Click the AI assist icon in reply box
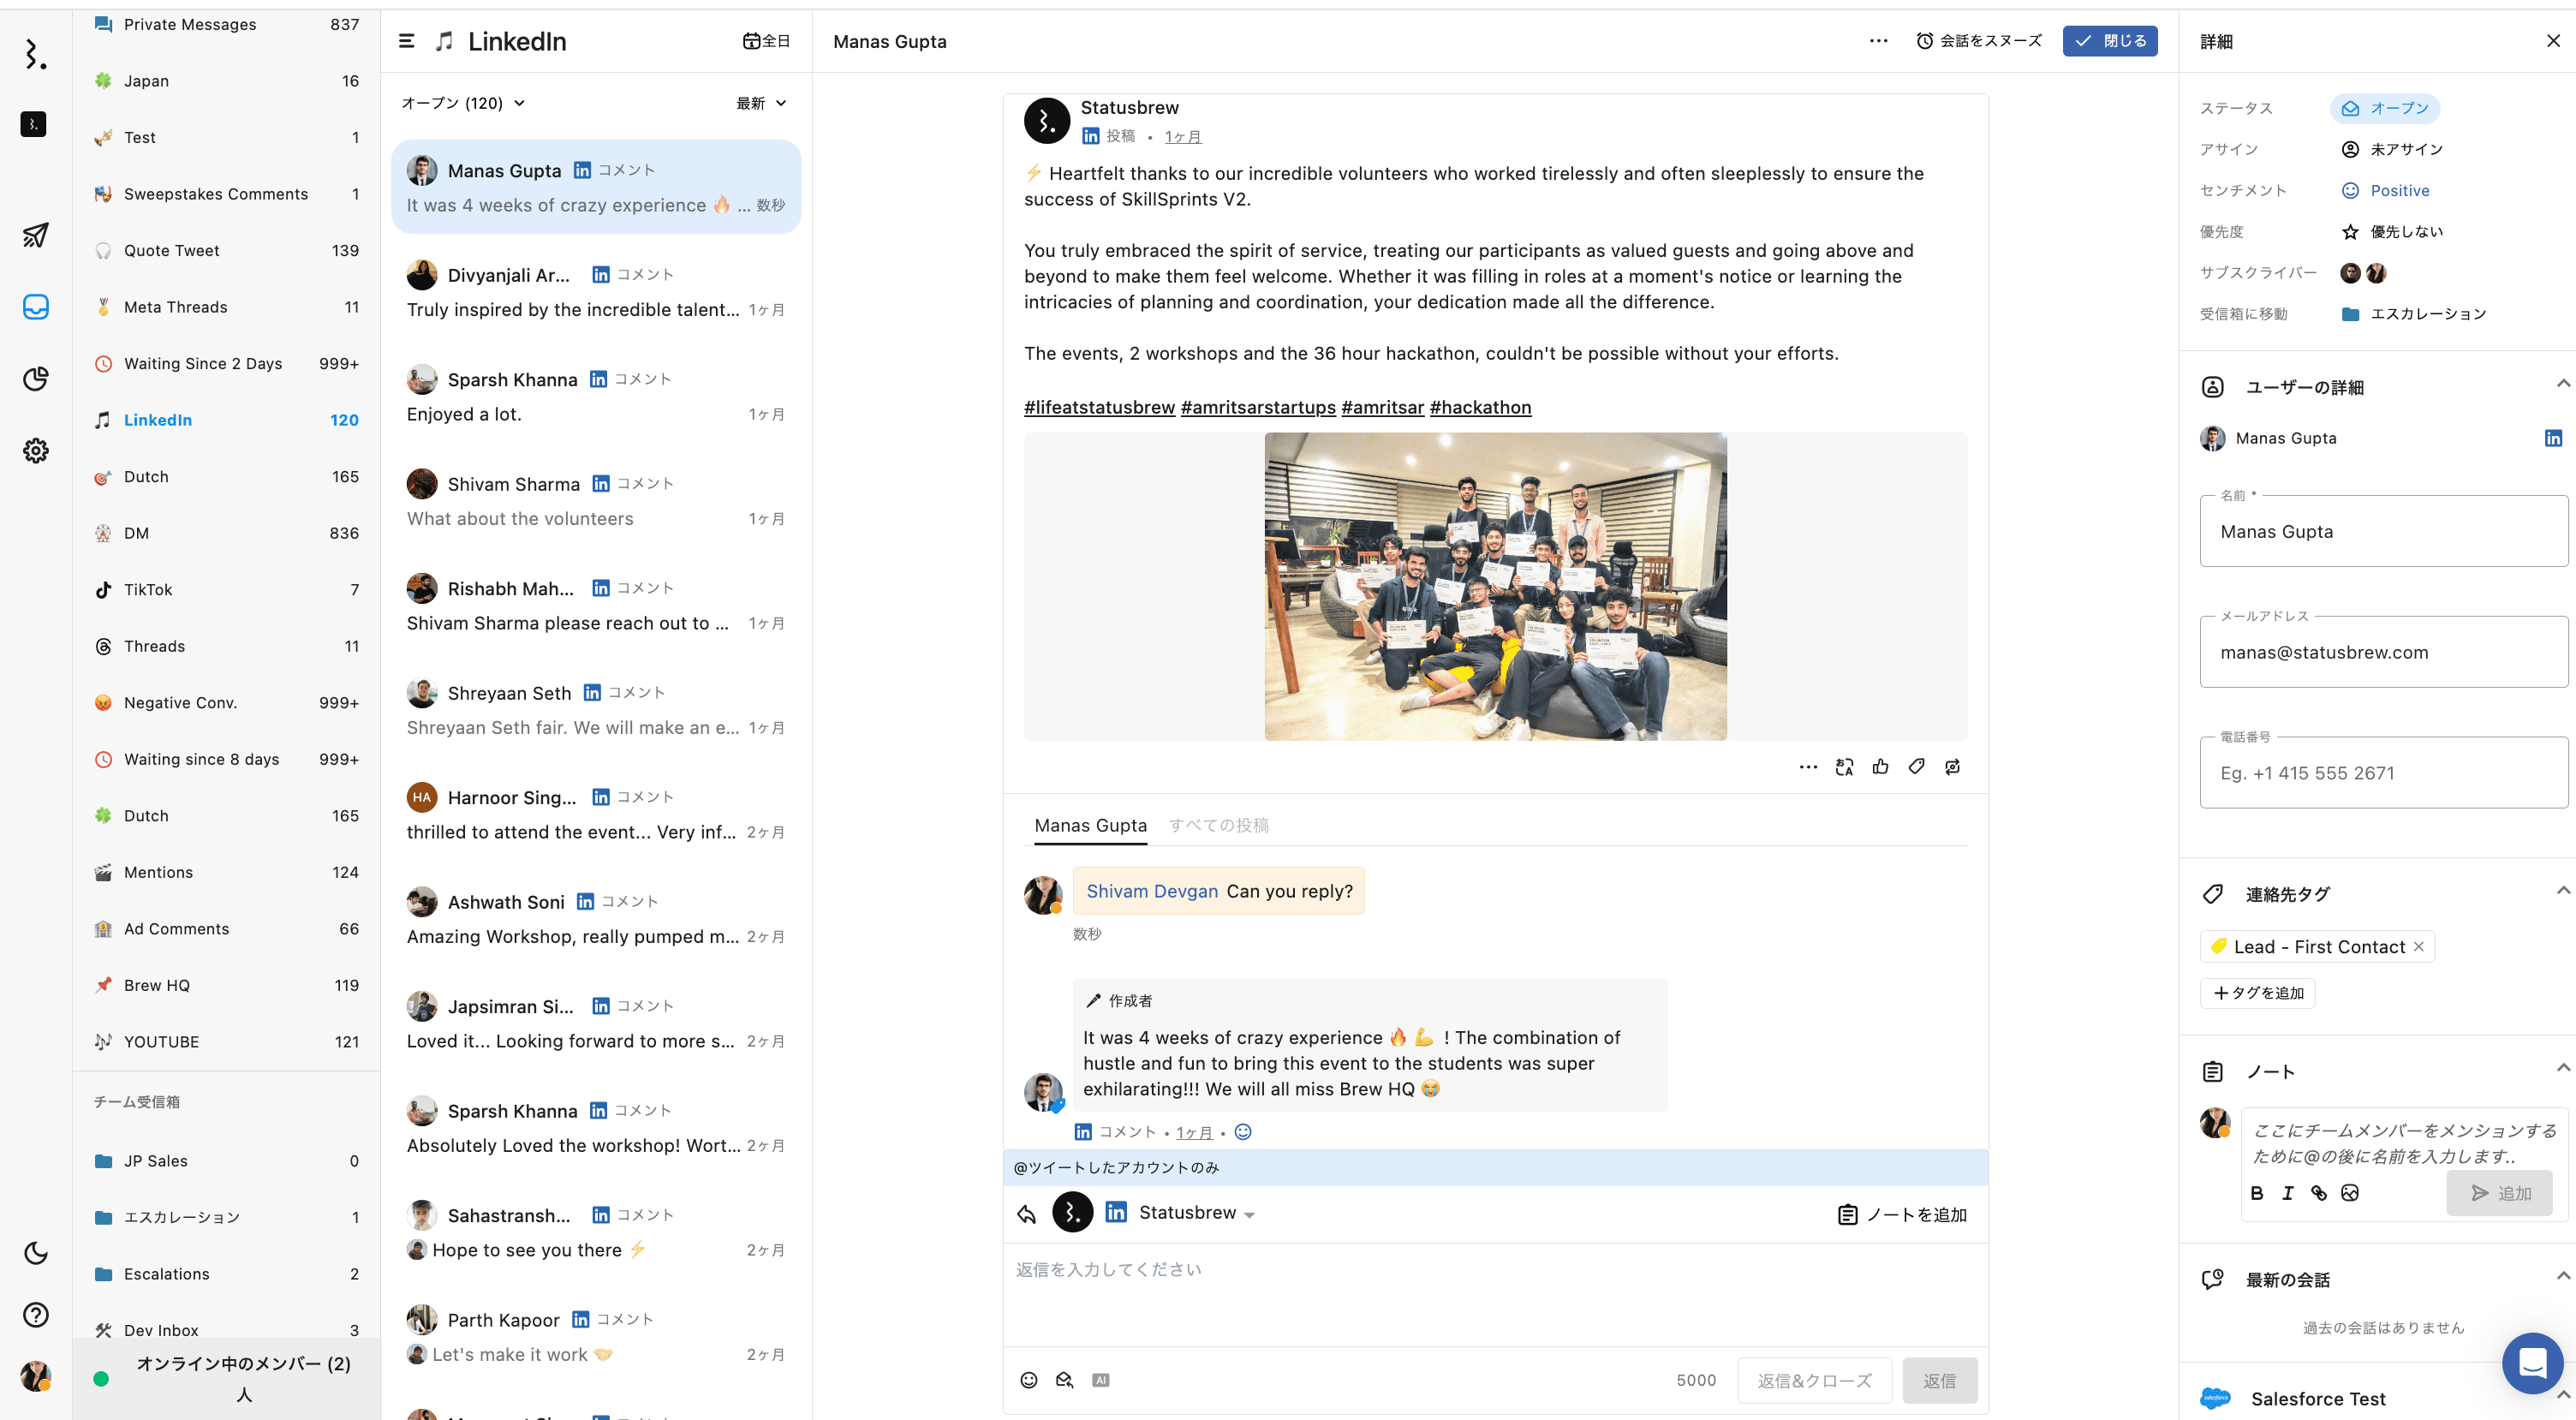This screenshot has height=1420, width=2576. click(1100, 1380)
